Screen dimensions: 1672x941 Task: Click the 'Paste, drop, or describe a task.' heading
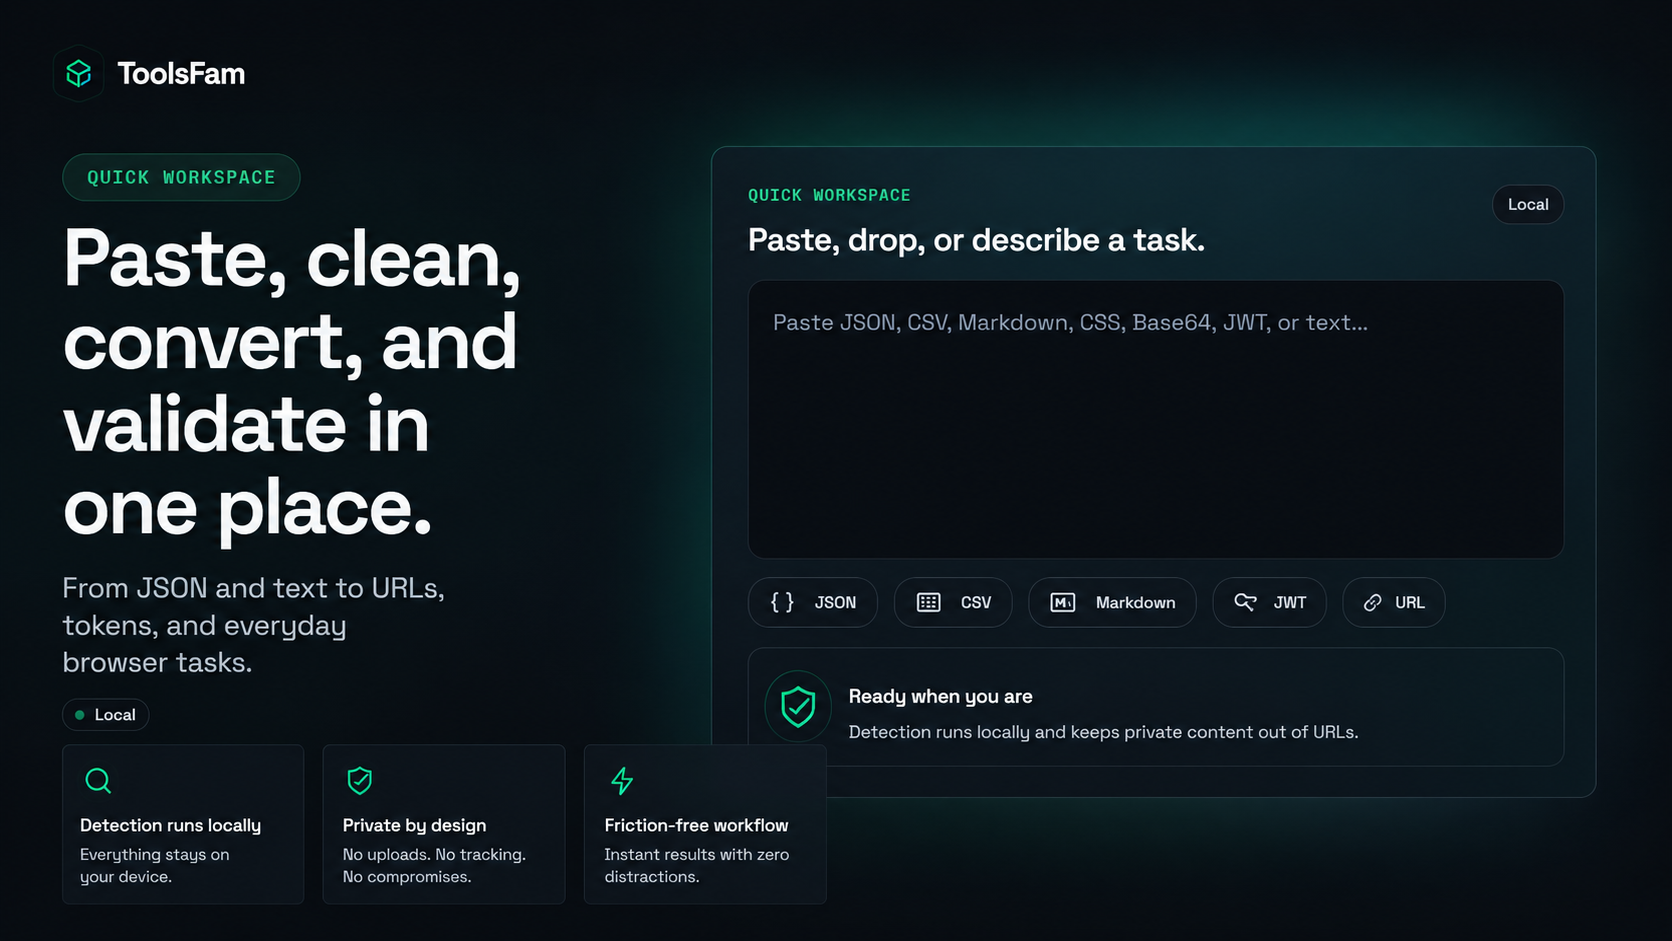click(976, 240)
